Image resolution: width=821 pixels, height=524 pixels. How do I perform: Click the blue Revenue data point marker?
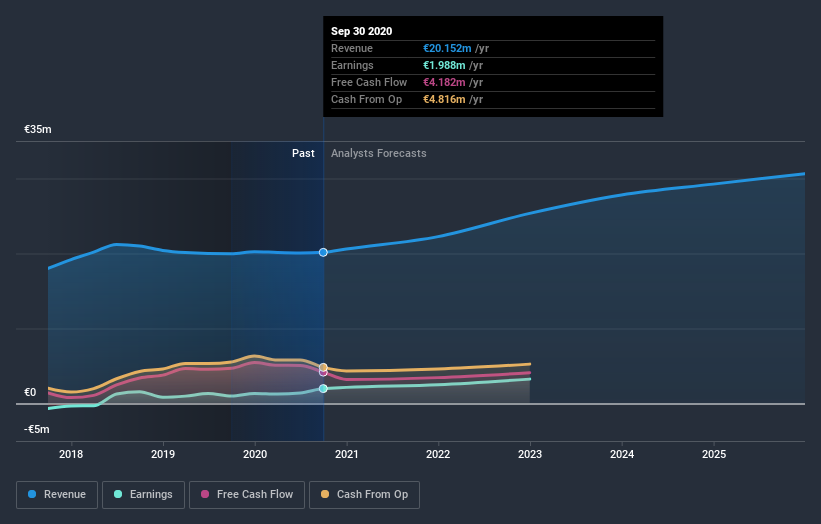point(323,252)
